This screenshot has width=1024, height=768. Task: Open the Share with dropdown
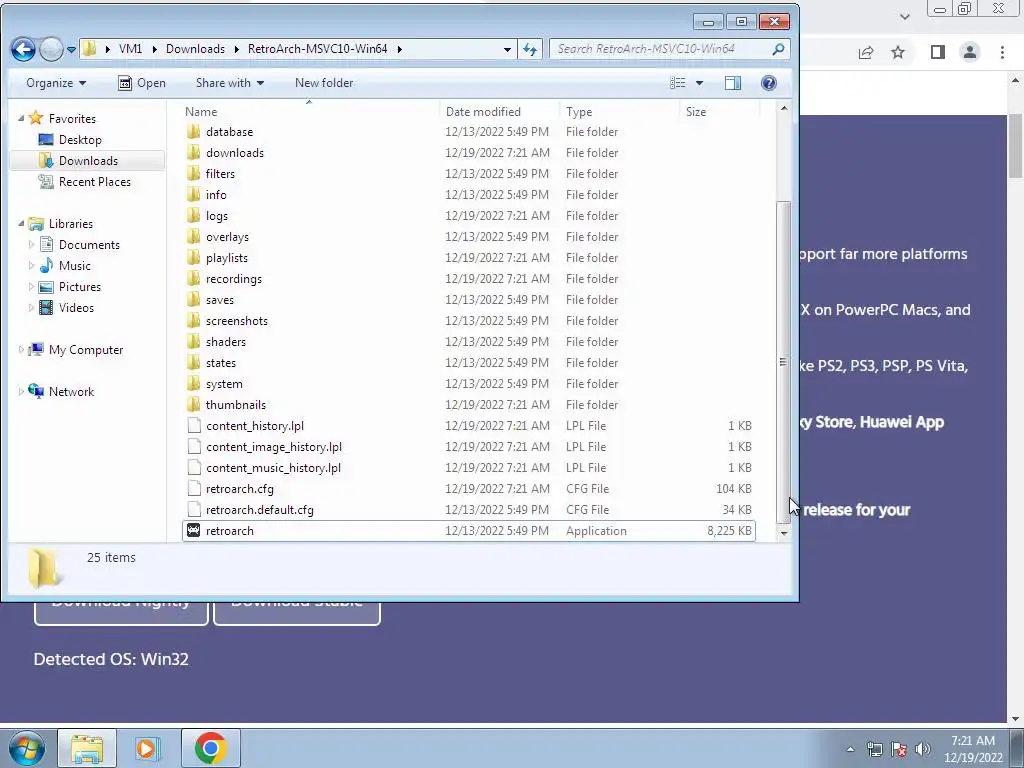pos(230,83)
